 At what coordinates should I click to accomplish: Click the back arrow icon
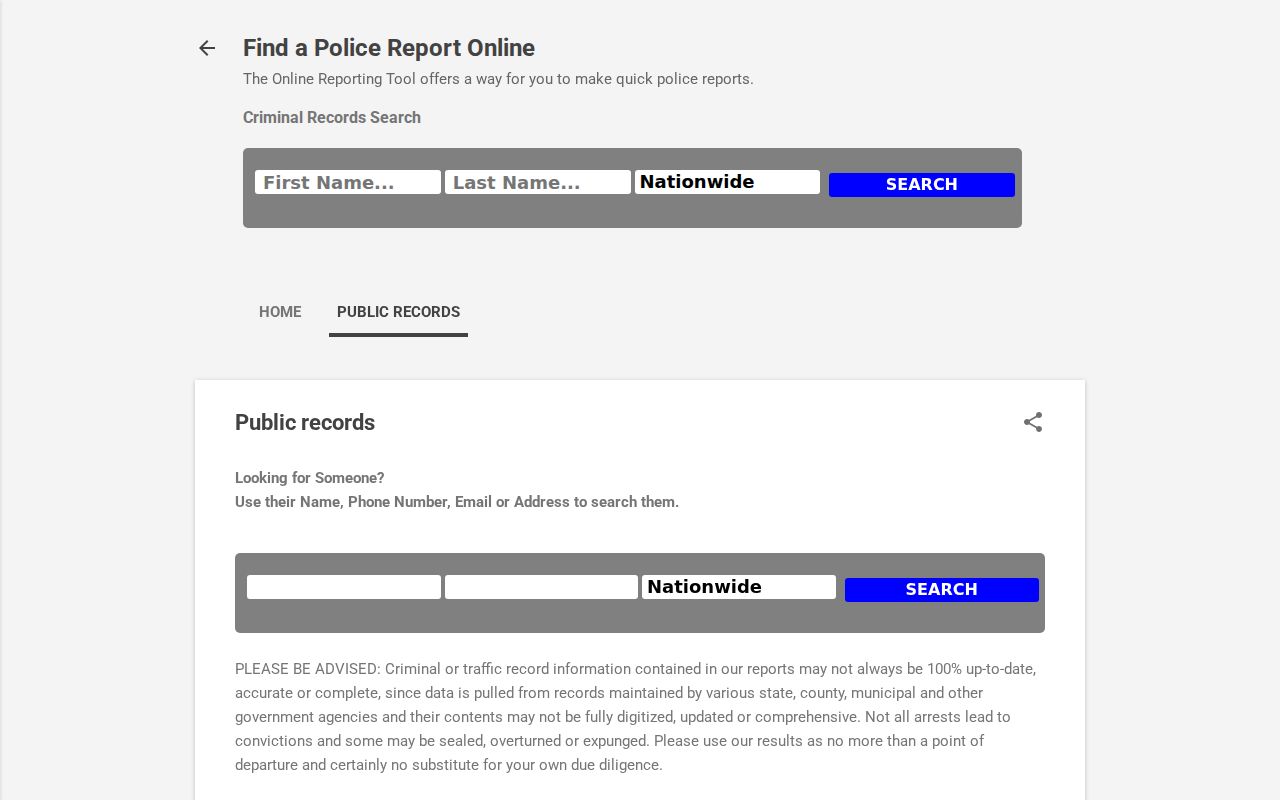click(x=207, y=48)
